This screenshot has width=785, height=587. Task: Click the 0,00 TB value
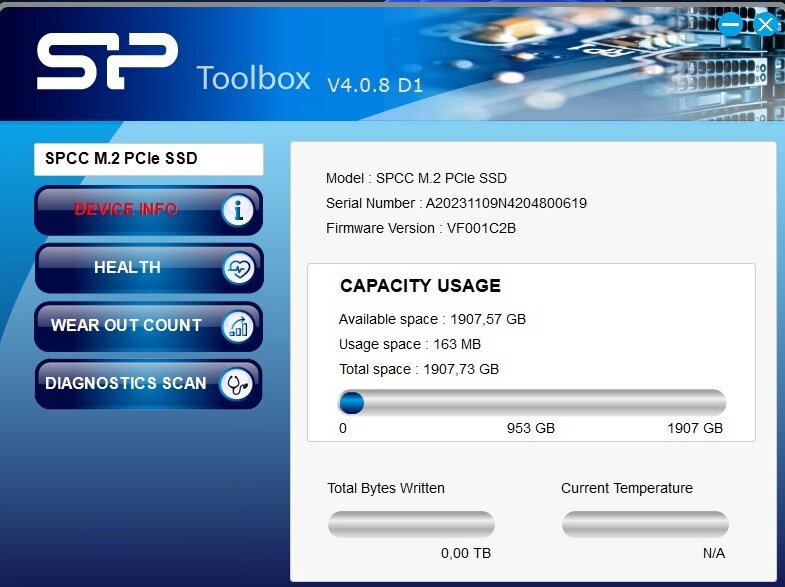coord(466,553)
